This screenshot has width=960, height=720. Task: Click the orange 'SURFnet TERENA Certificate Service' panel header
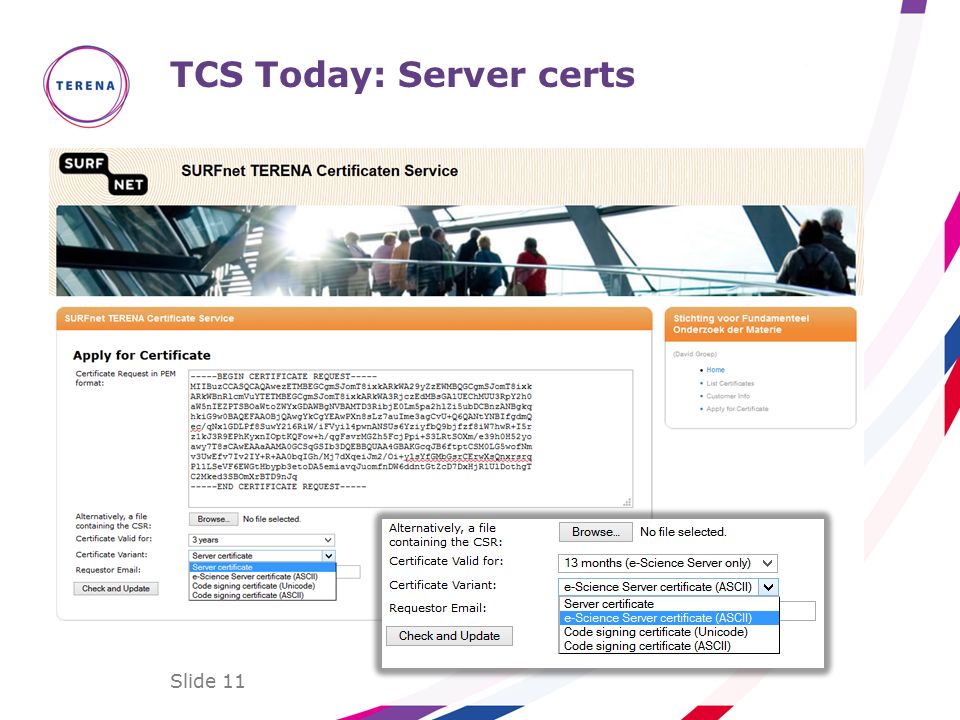354,318
